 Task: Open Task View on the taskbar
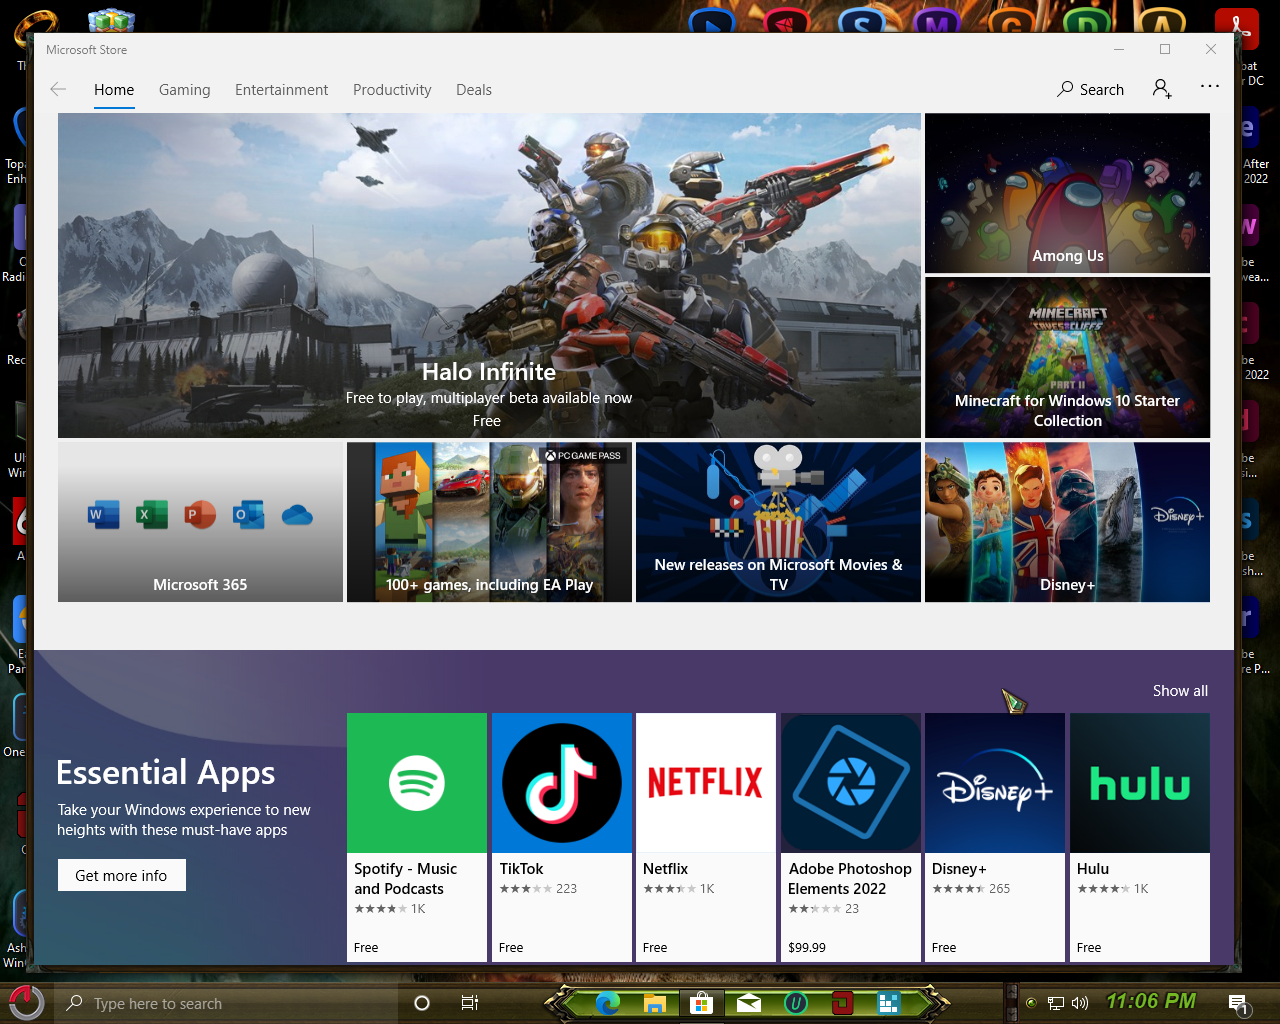[x=470, y=1003]
